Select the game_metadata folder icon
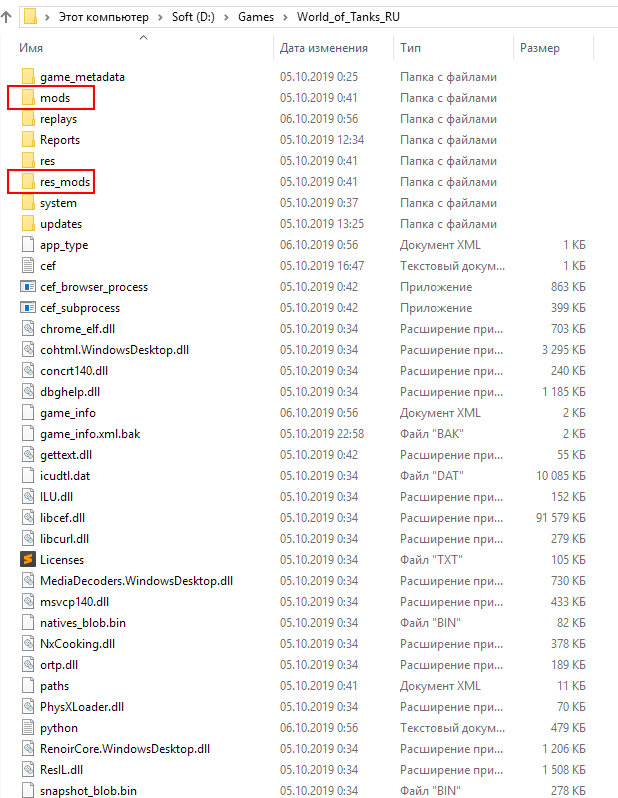Image resolution: width=618 pixels, height=798 pixels. (29, 77)
